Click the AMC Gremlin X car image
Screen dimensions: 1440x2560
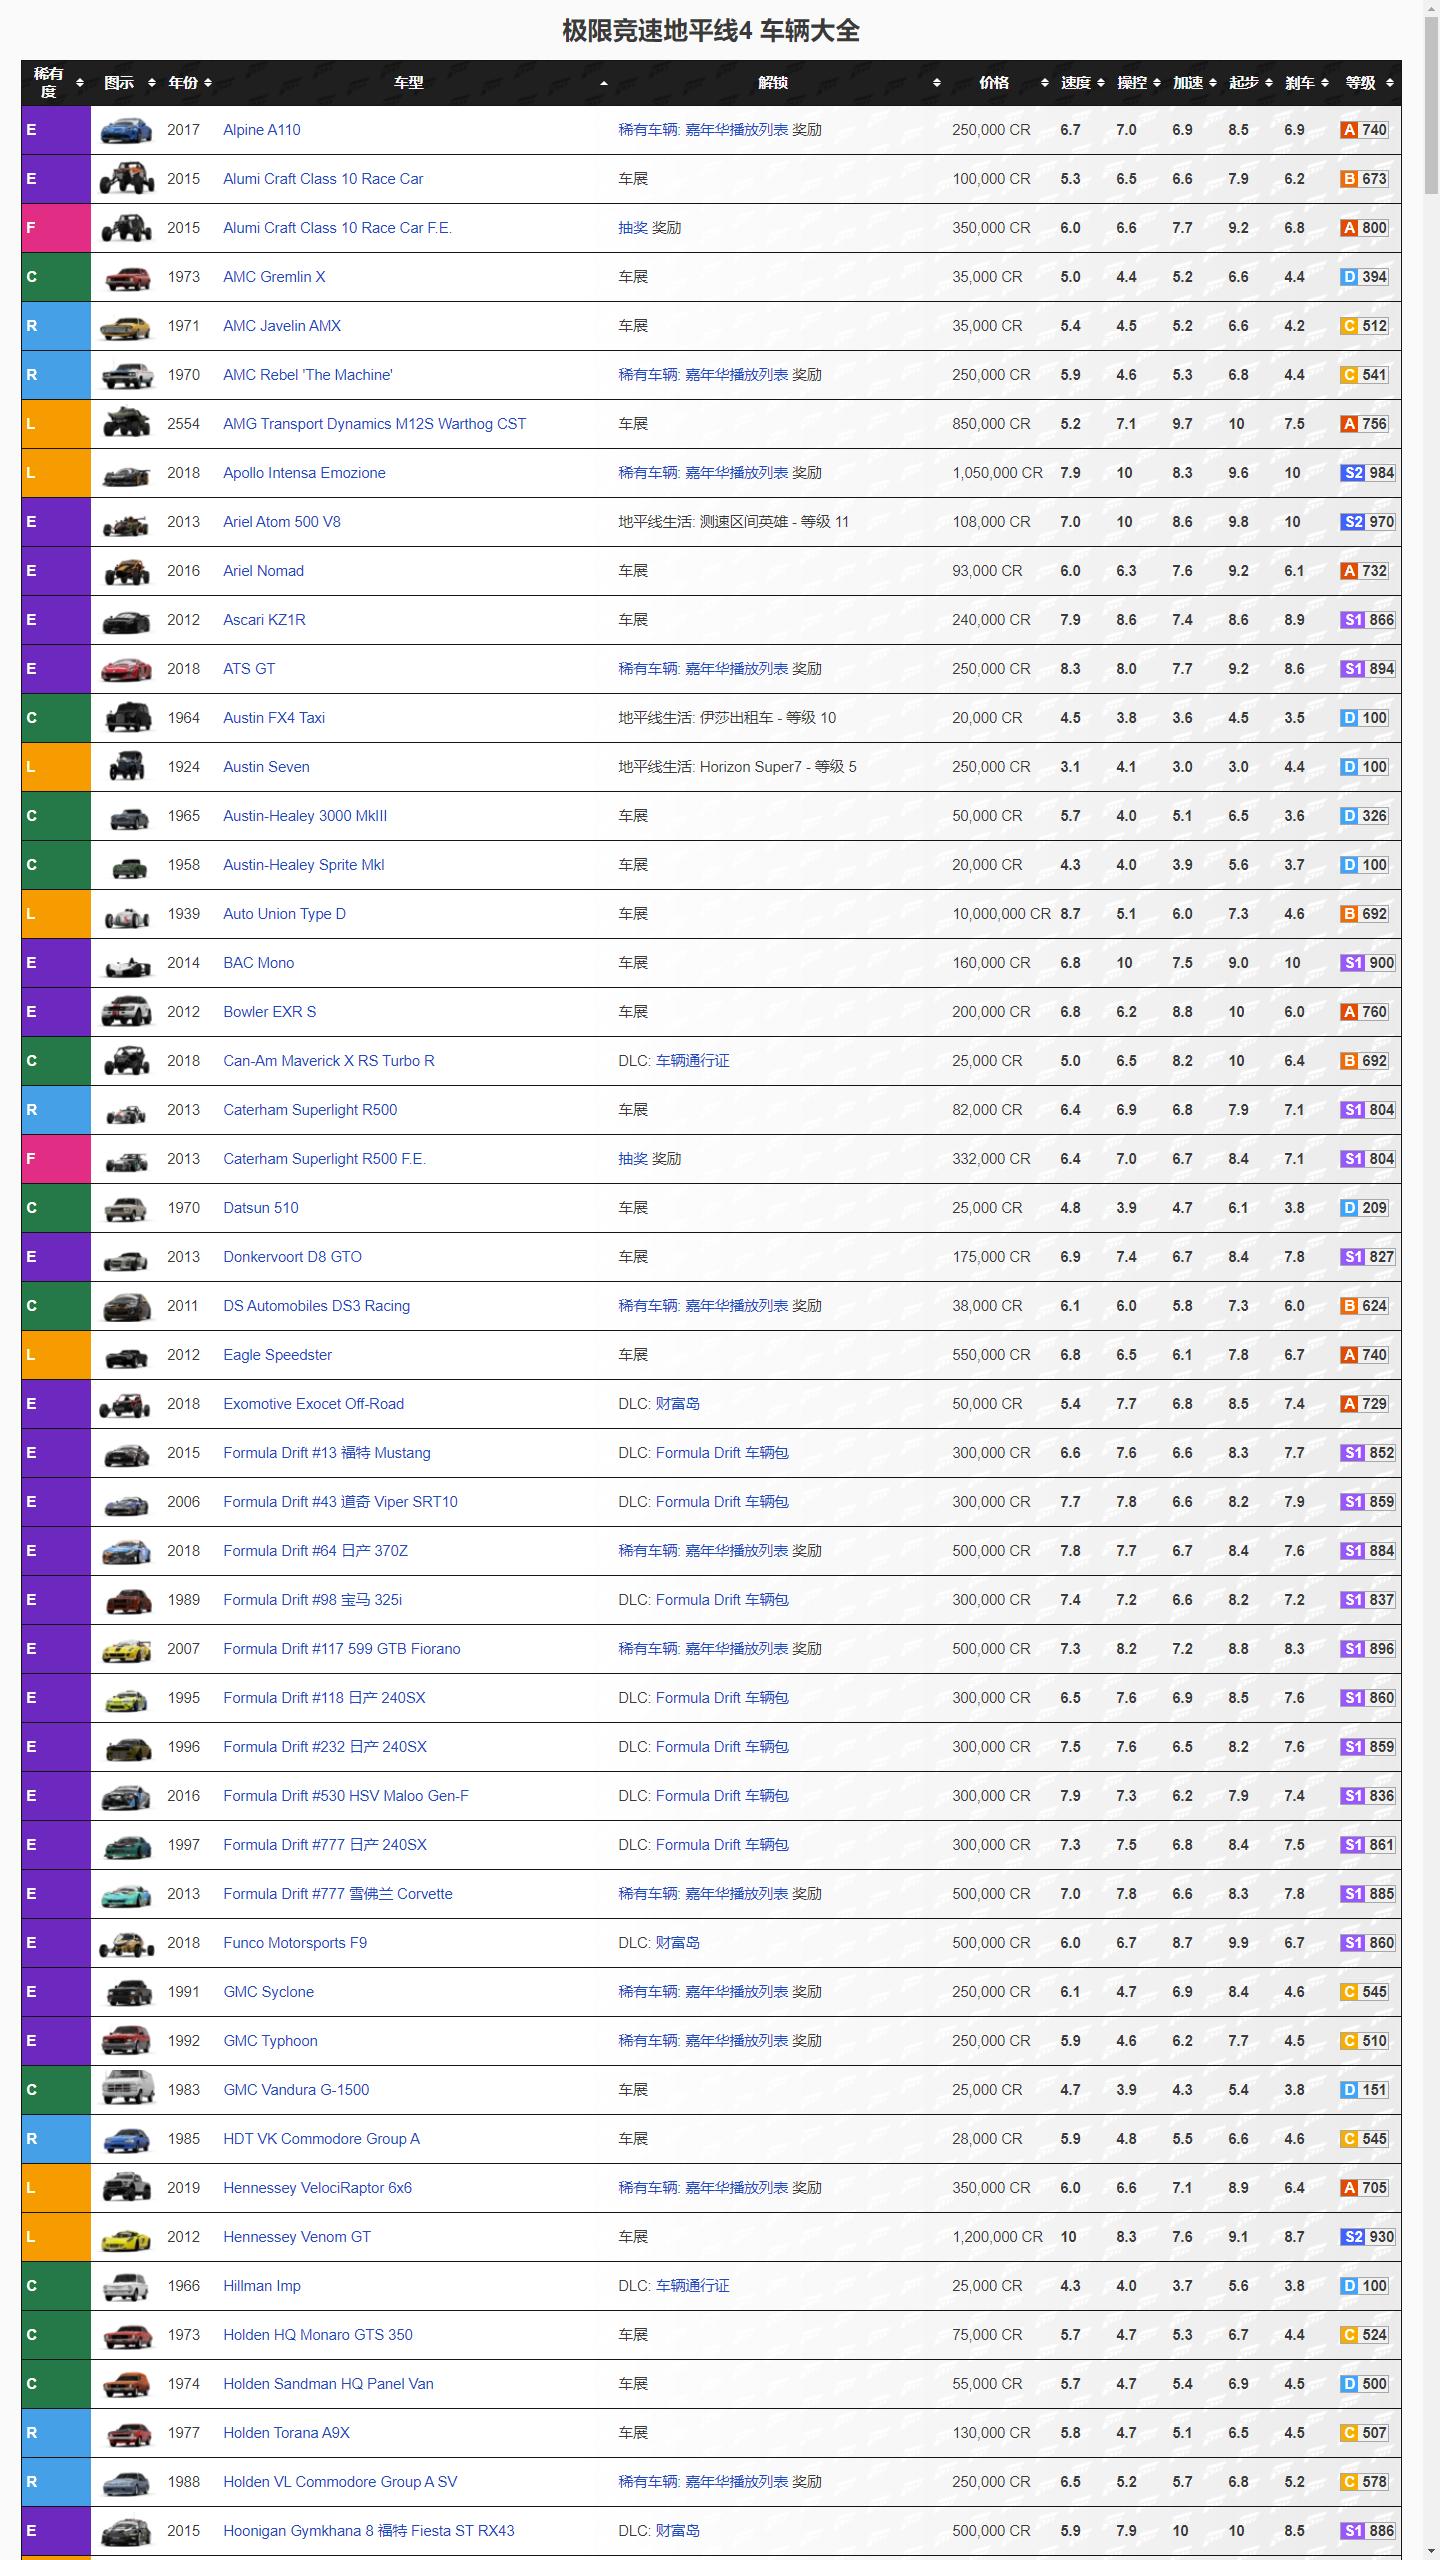(x=127, y=277)
